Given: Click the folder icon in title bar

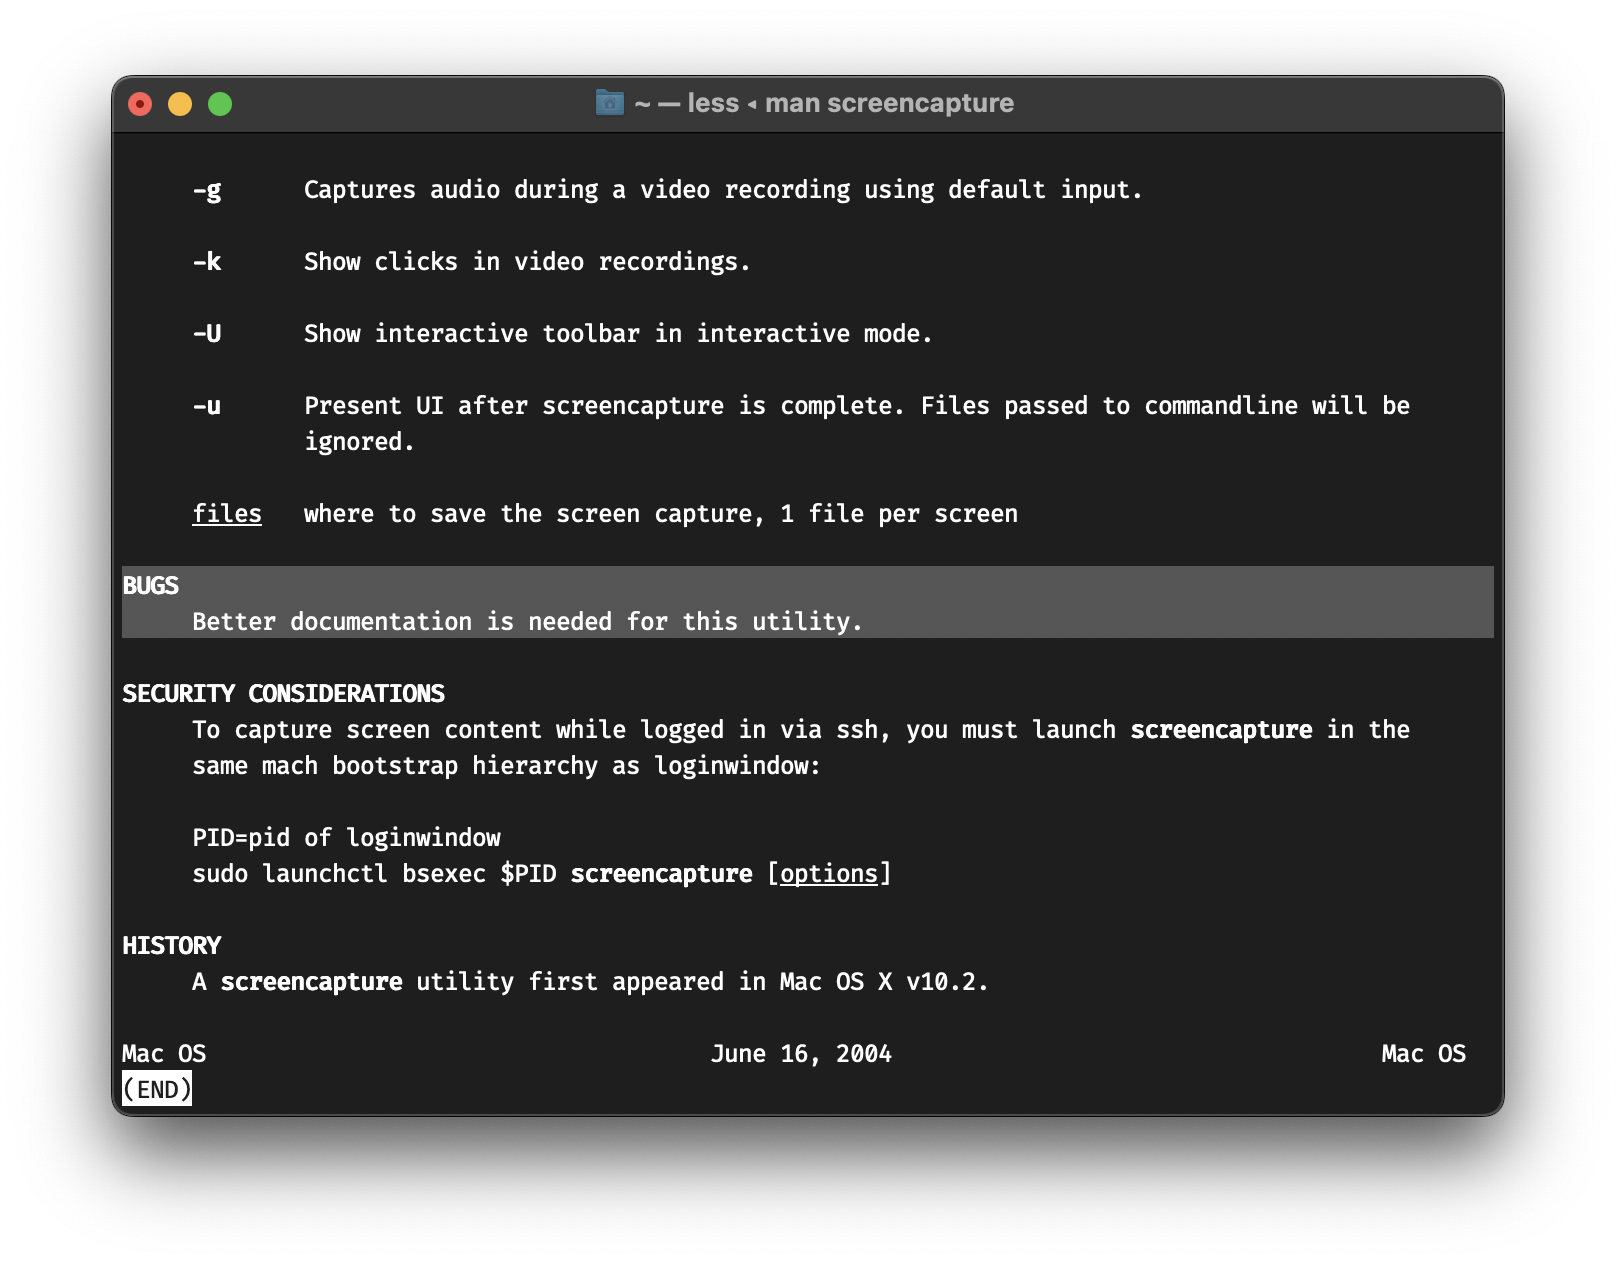Looking at the screenshot, I should pos(609,103).
